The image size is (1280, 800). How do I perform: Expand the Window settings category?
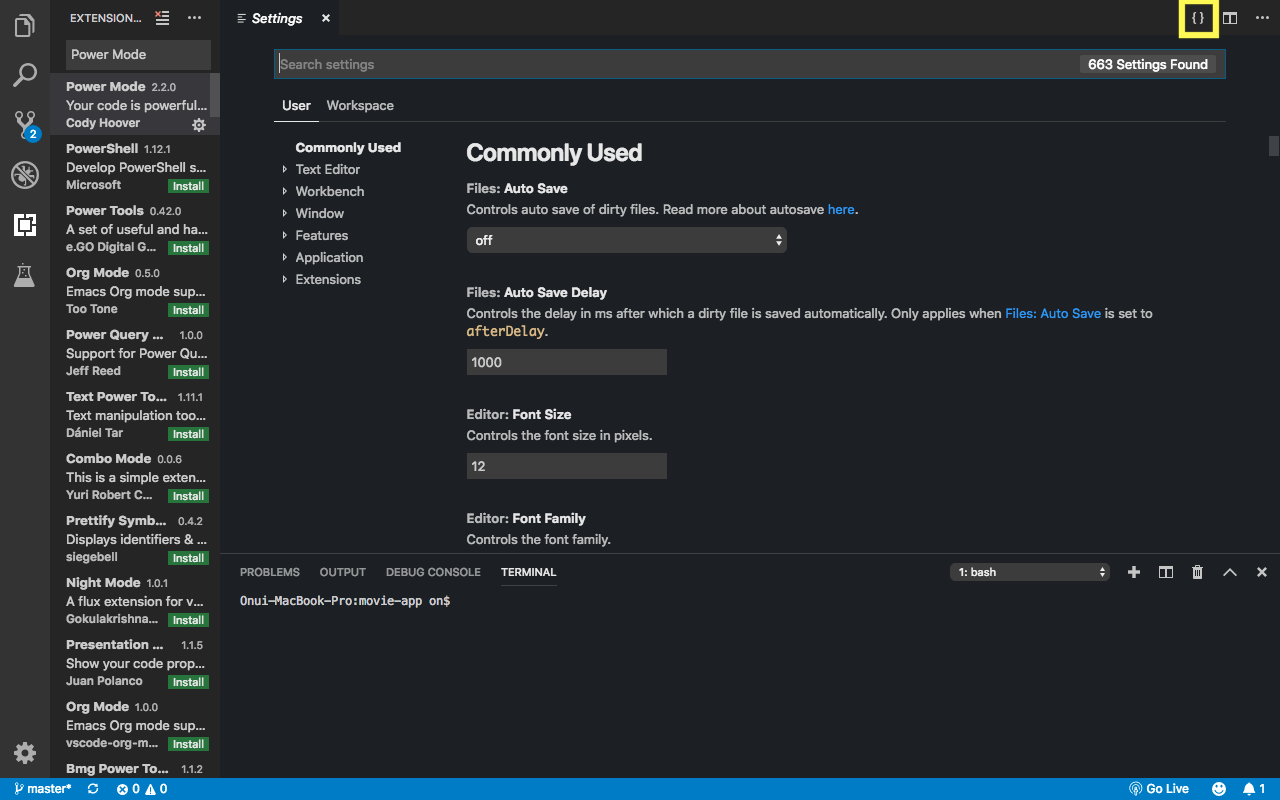(x=319, y=213)
